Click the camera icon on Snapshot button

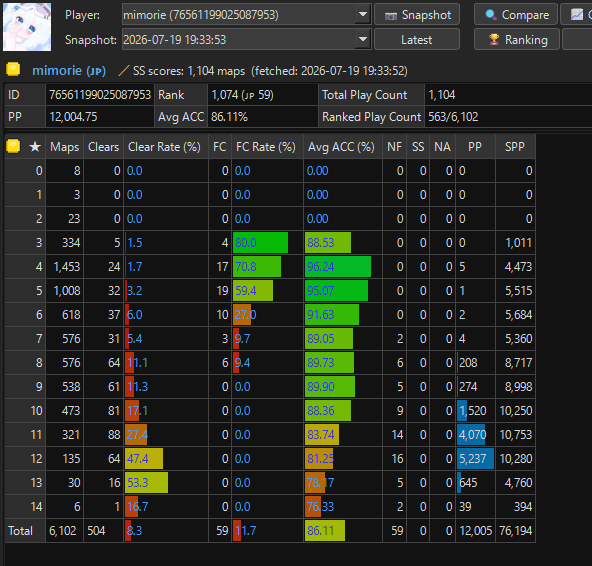click(391, 15)
